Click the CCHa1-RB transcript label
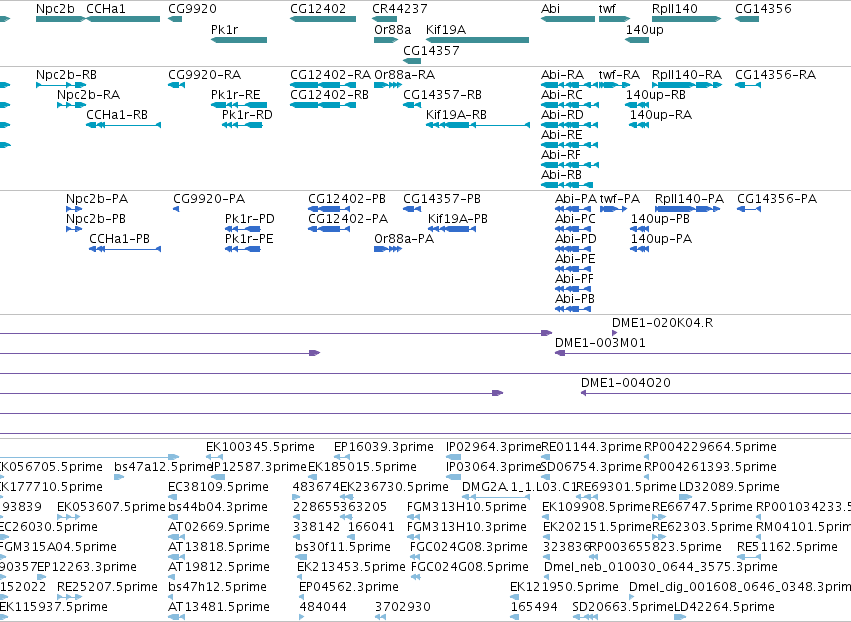 (117, 115)
